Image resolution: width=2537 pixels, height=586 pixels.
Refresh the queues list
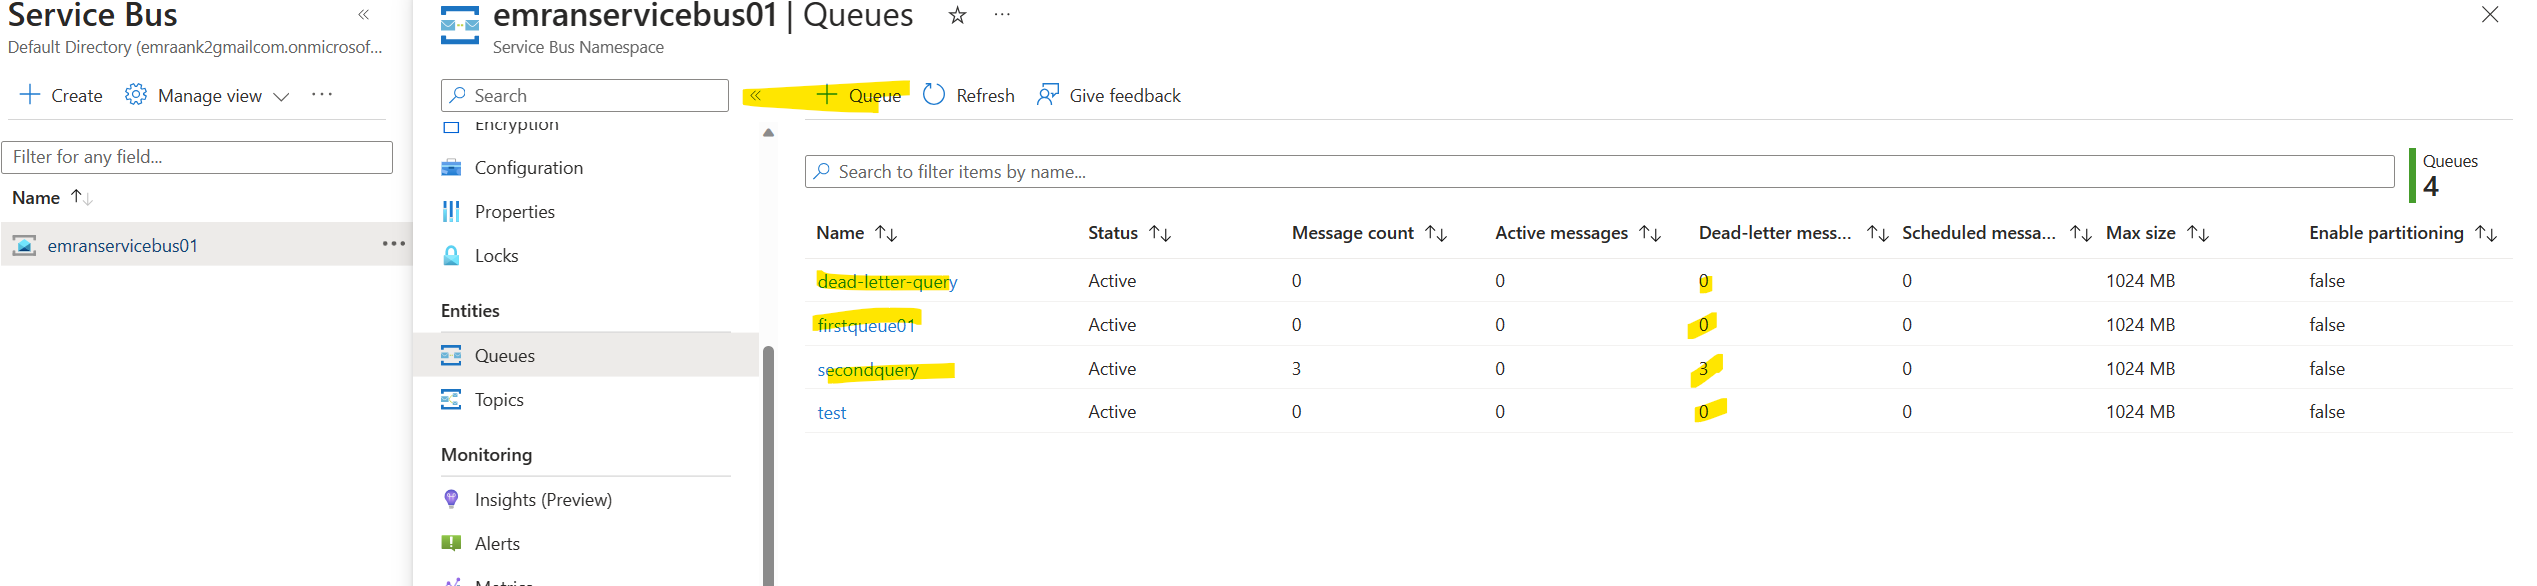click(968, 95)
